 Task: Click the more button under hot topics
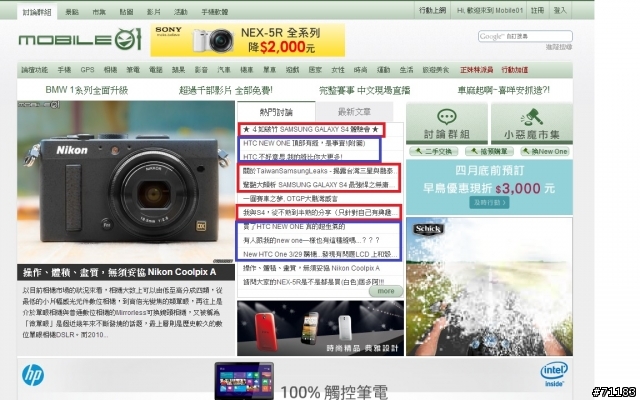386,291
